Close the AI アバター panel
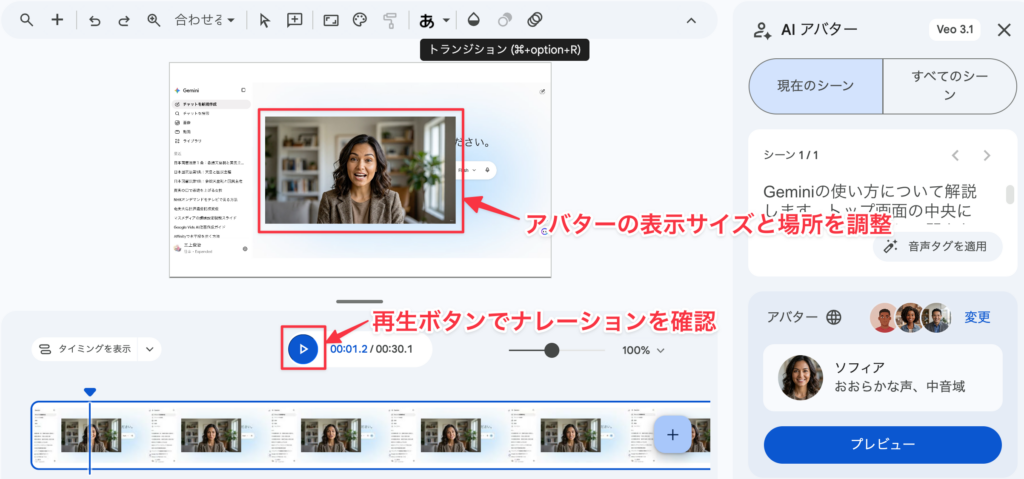The height and width of the screenshot is (479, 1024). (x=1004, y=30)
